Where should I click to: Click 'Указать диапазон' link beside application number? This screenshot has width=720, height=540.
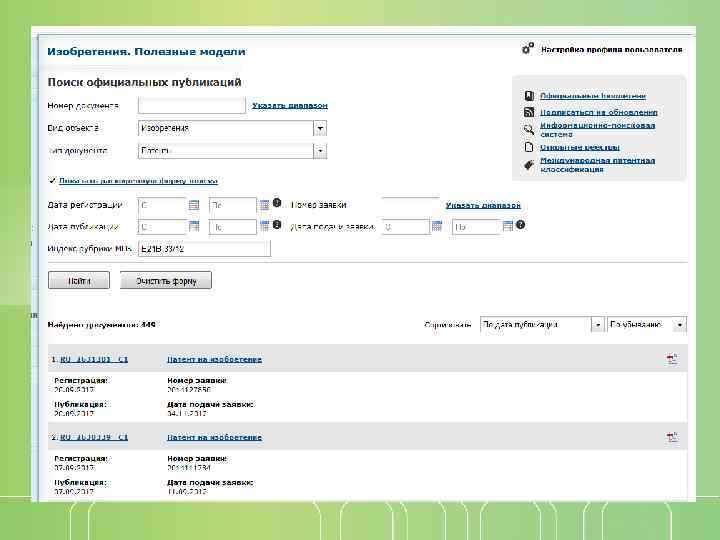pyautogui.click(x=483, y=205)
